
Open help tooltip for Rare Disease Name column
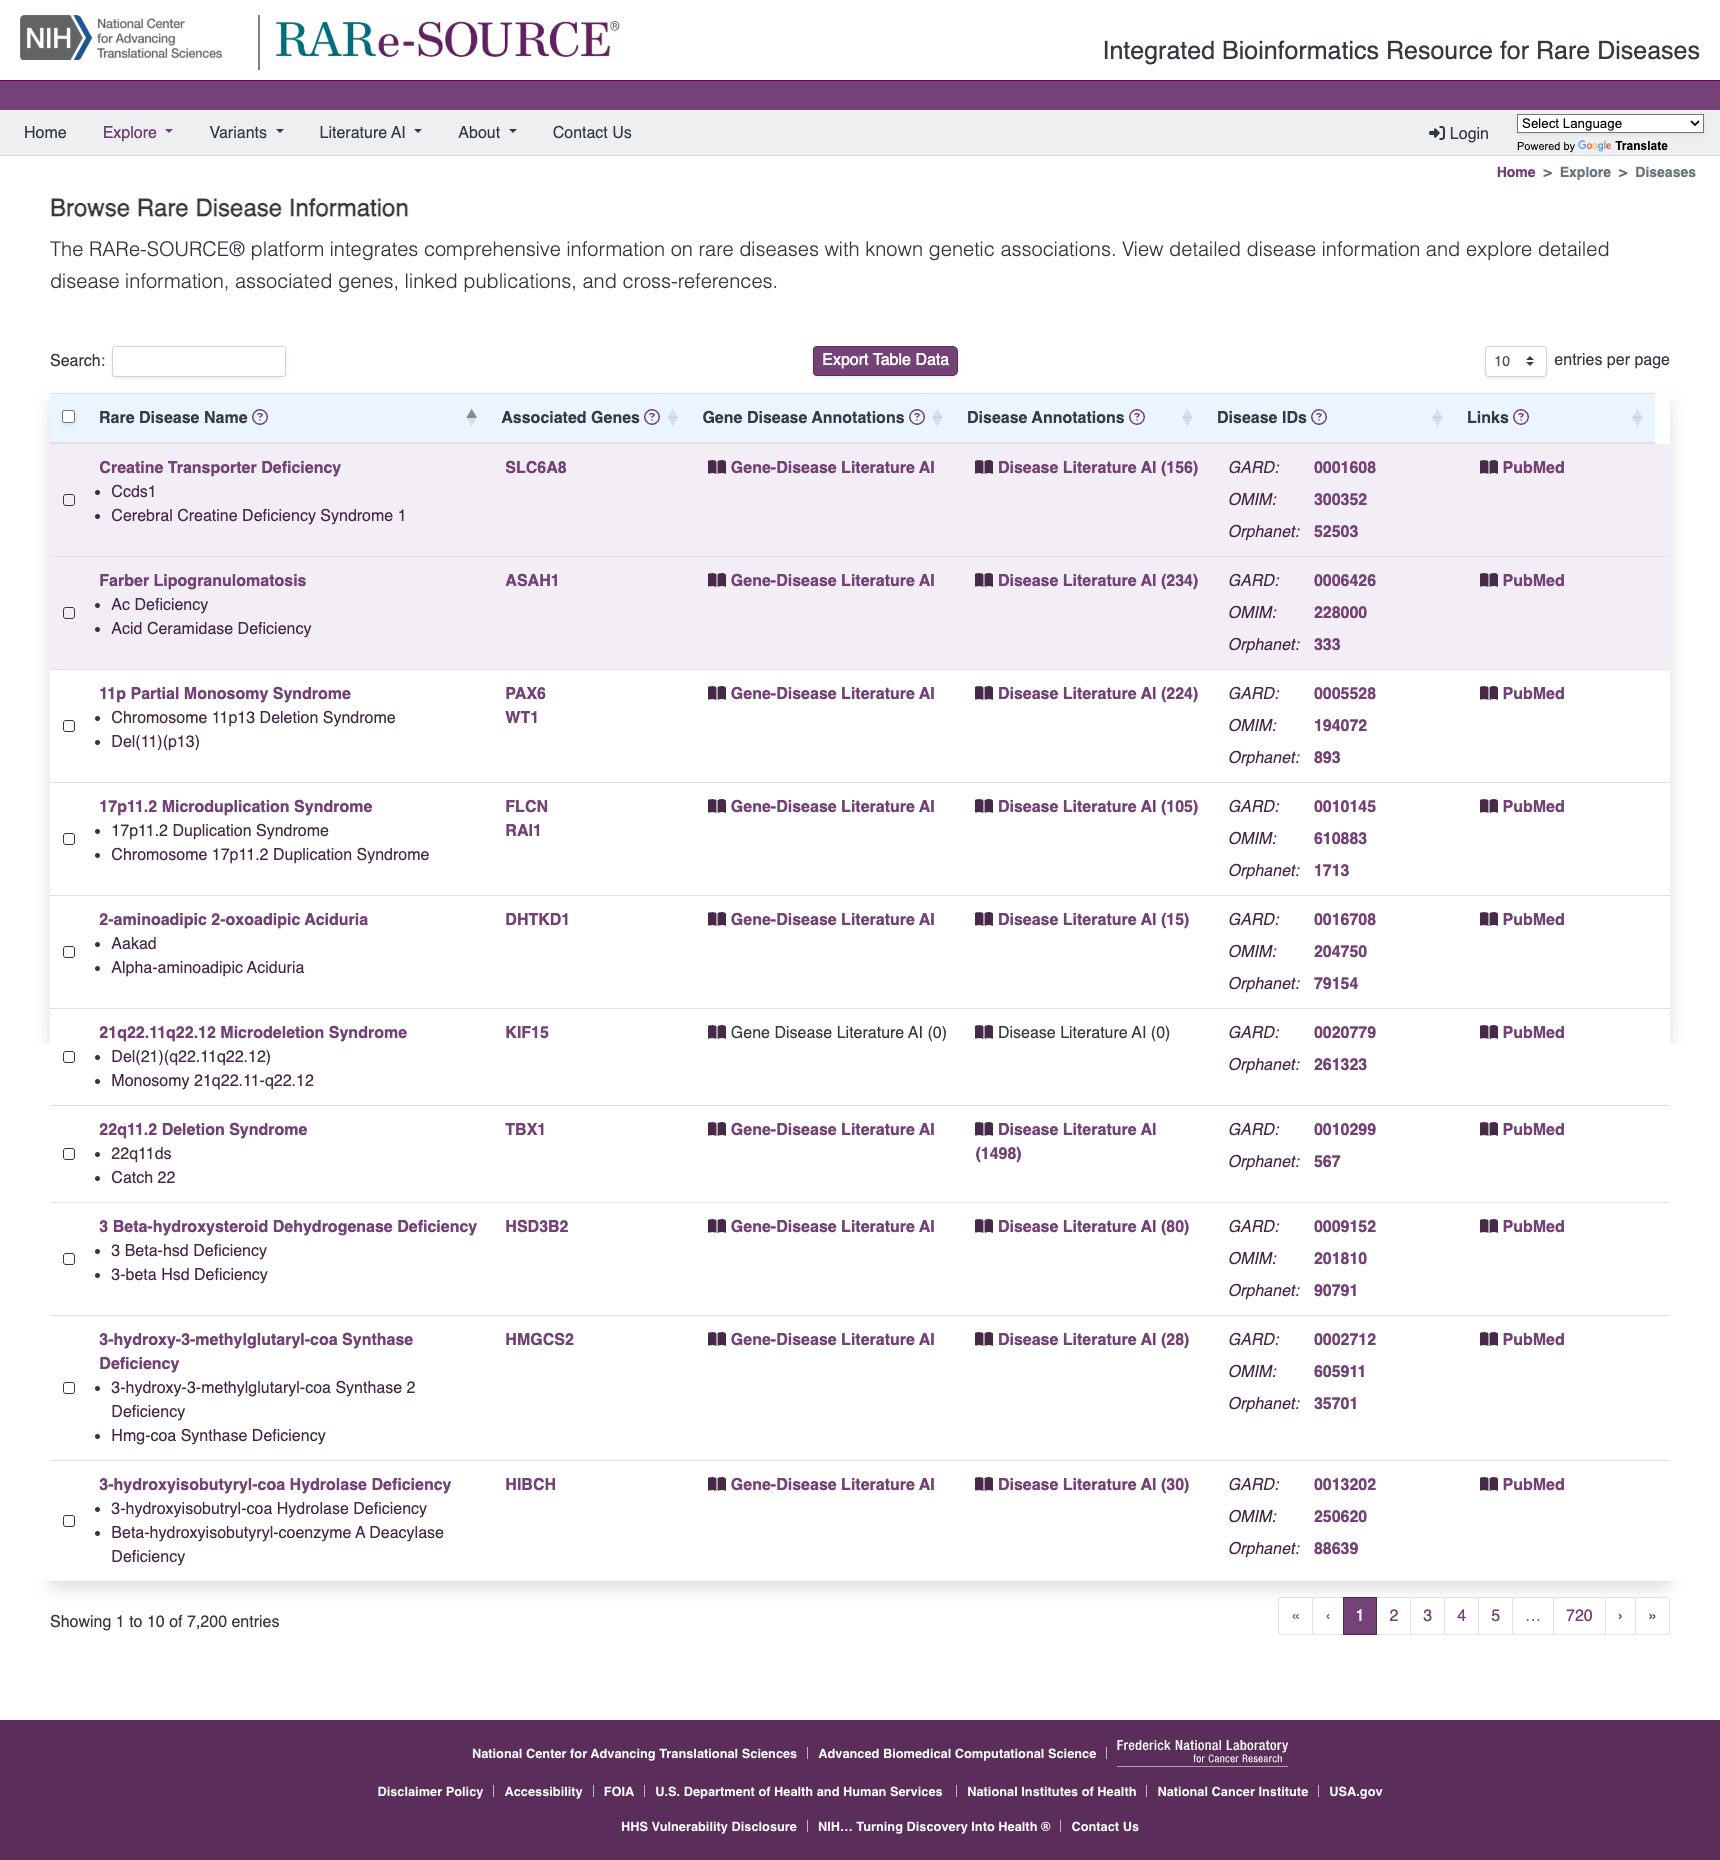[x=259, y=417]
